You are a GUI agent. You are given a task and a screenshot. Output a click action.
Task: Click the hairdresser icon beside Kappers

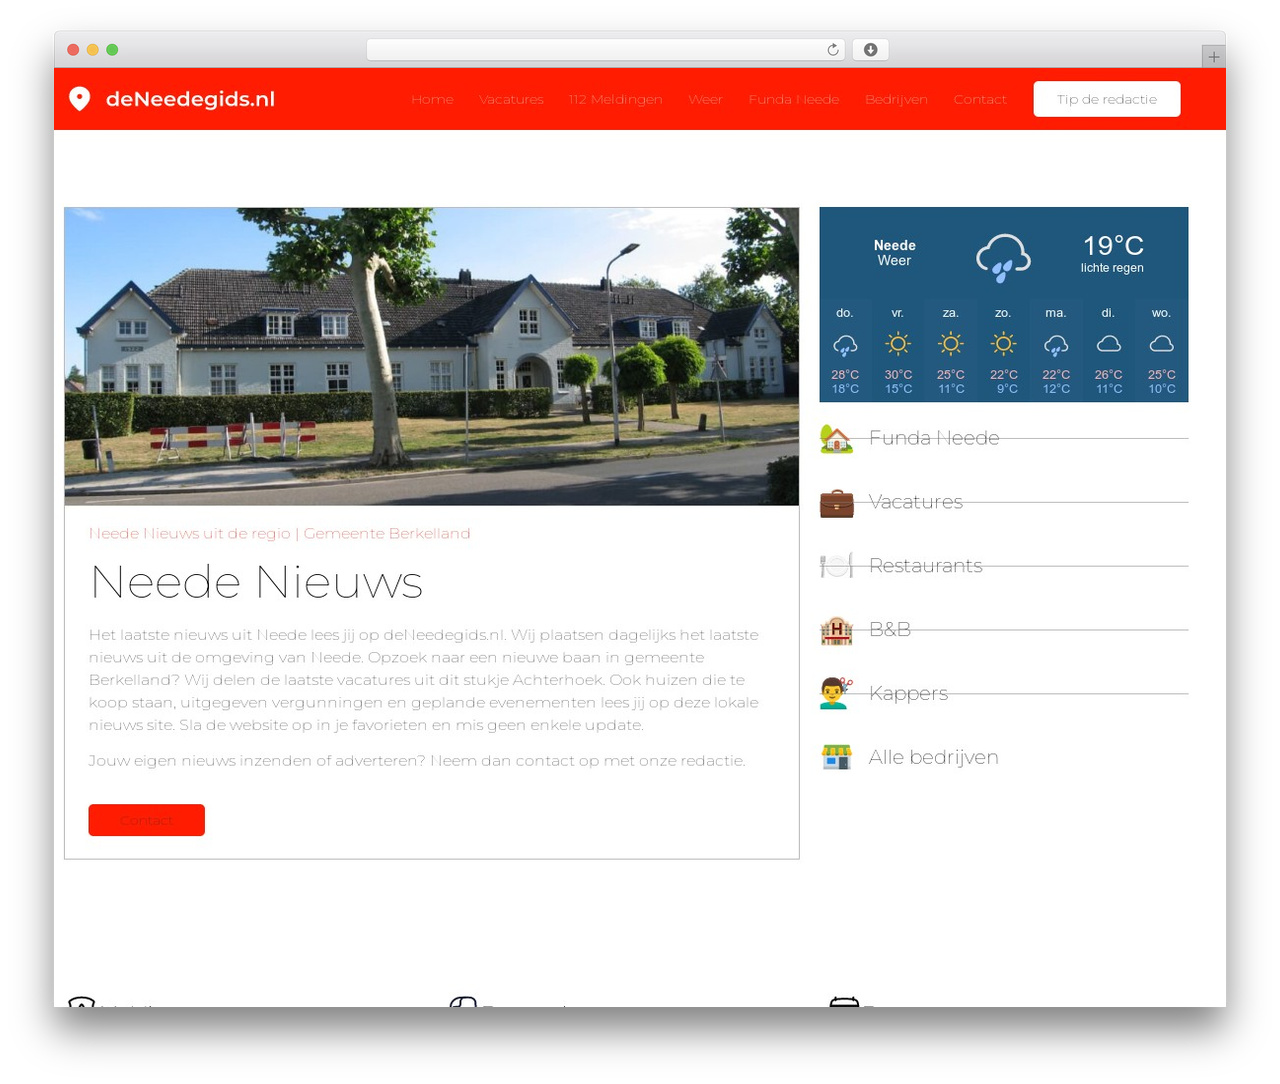tap(836, 693)
